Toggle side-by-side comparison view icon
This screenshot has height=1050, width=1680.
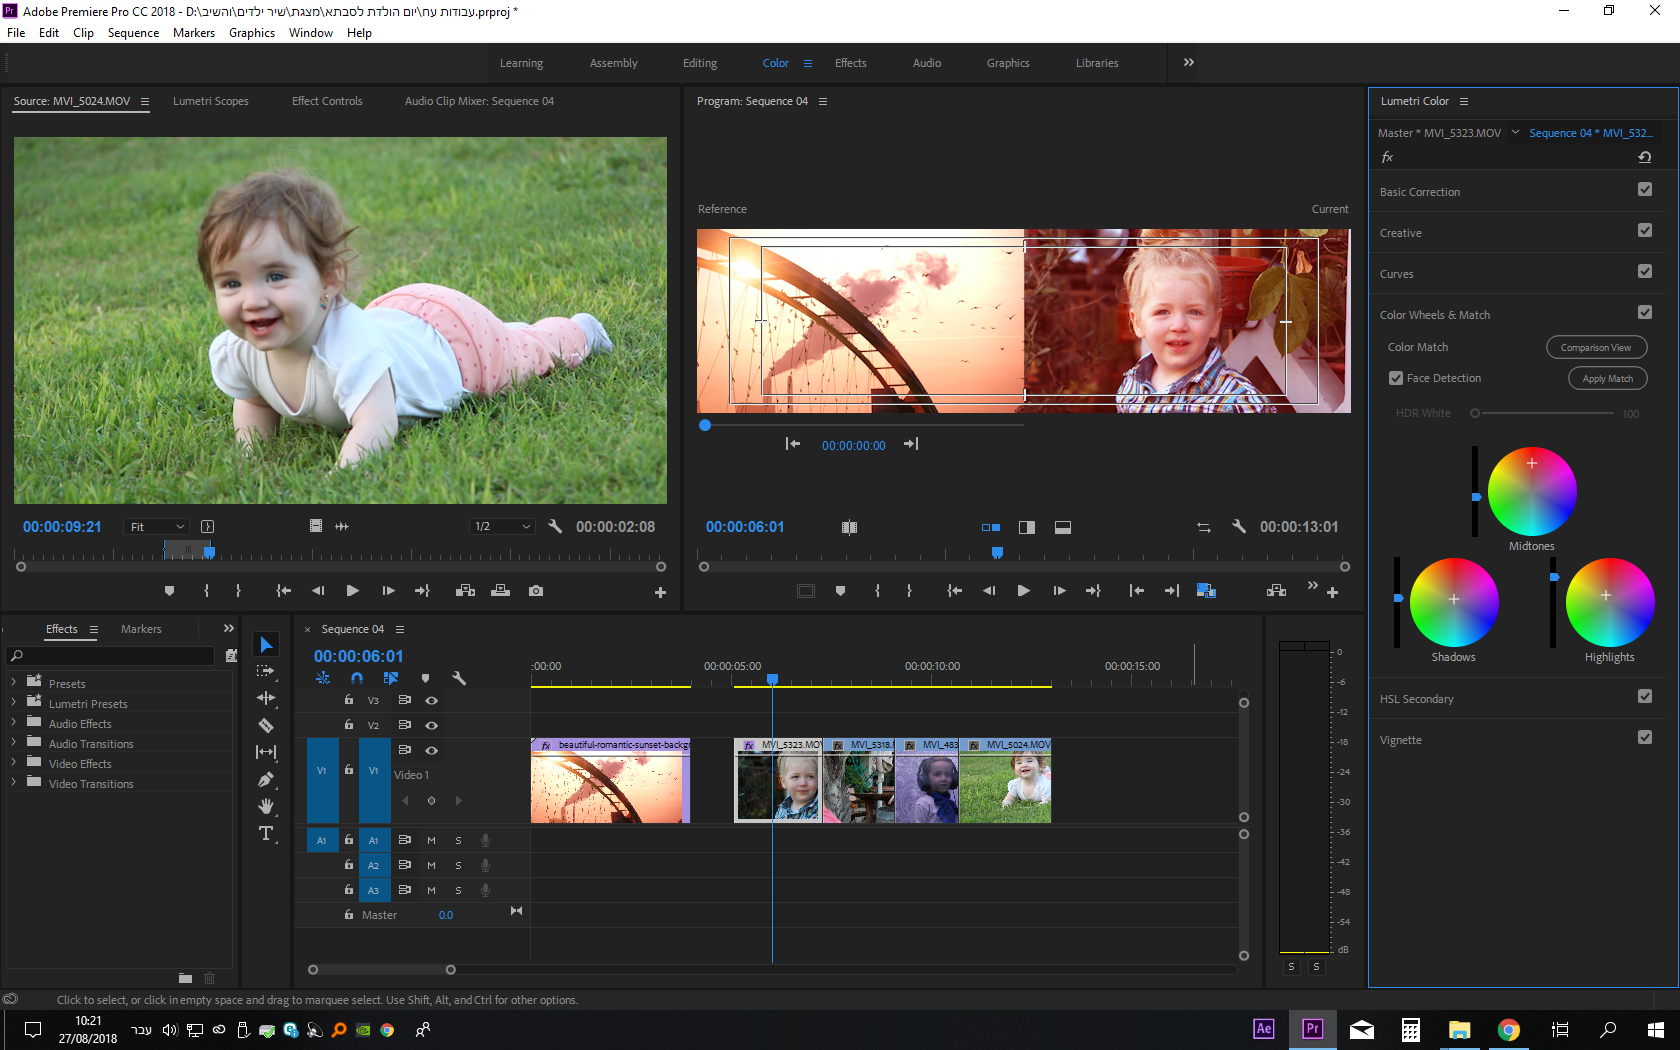[990, 527]
